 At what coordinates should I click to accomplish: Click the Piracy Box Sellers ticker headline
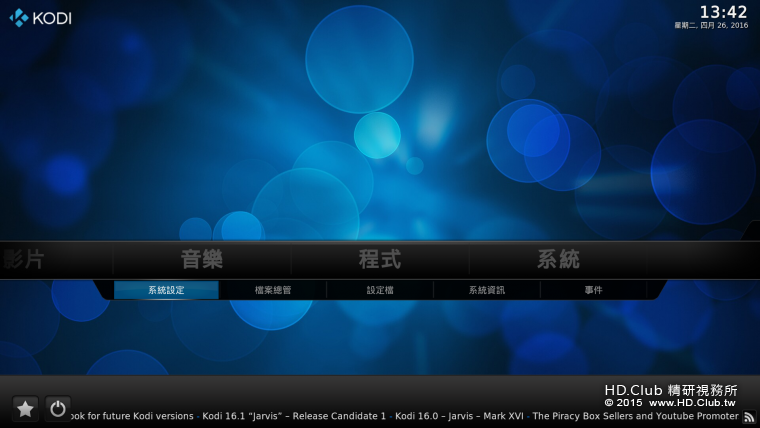tap(635, 416)
